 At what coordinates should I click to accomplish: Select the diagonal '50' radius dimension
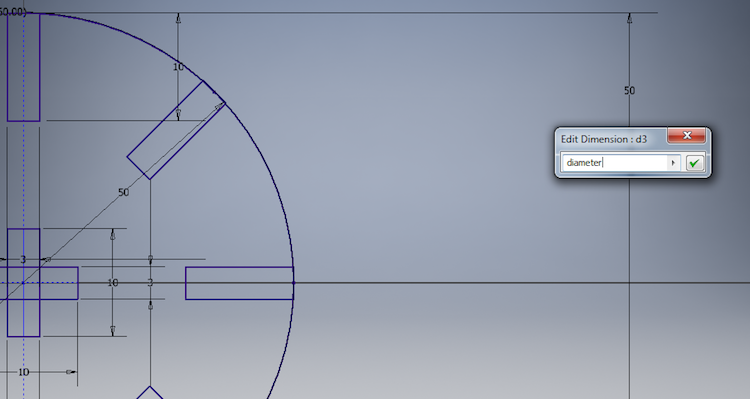[123, 192]
